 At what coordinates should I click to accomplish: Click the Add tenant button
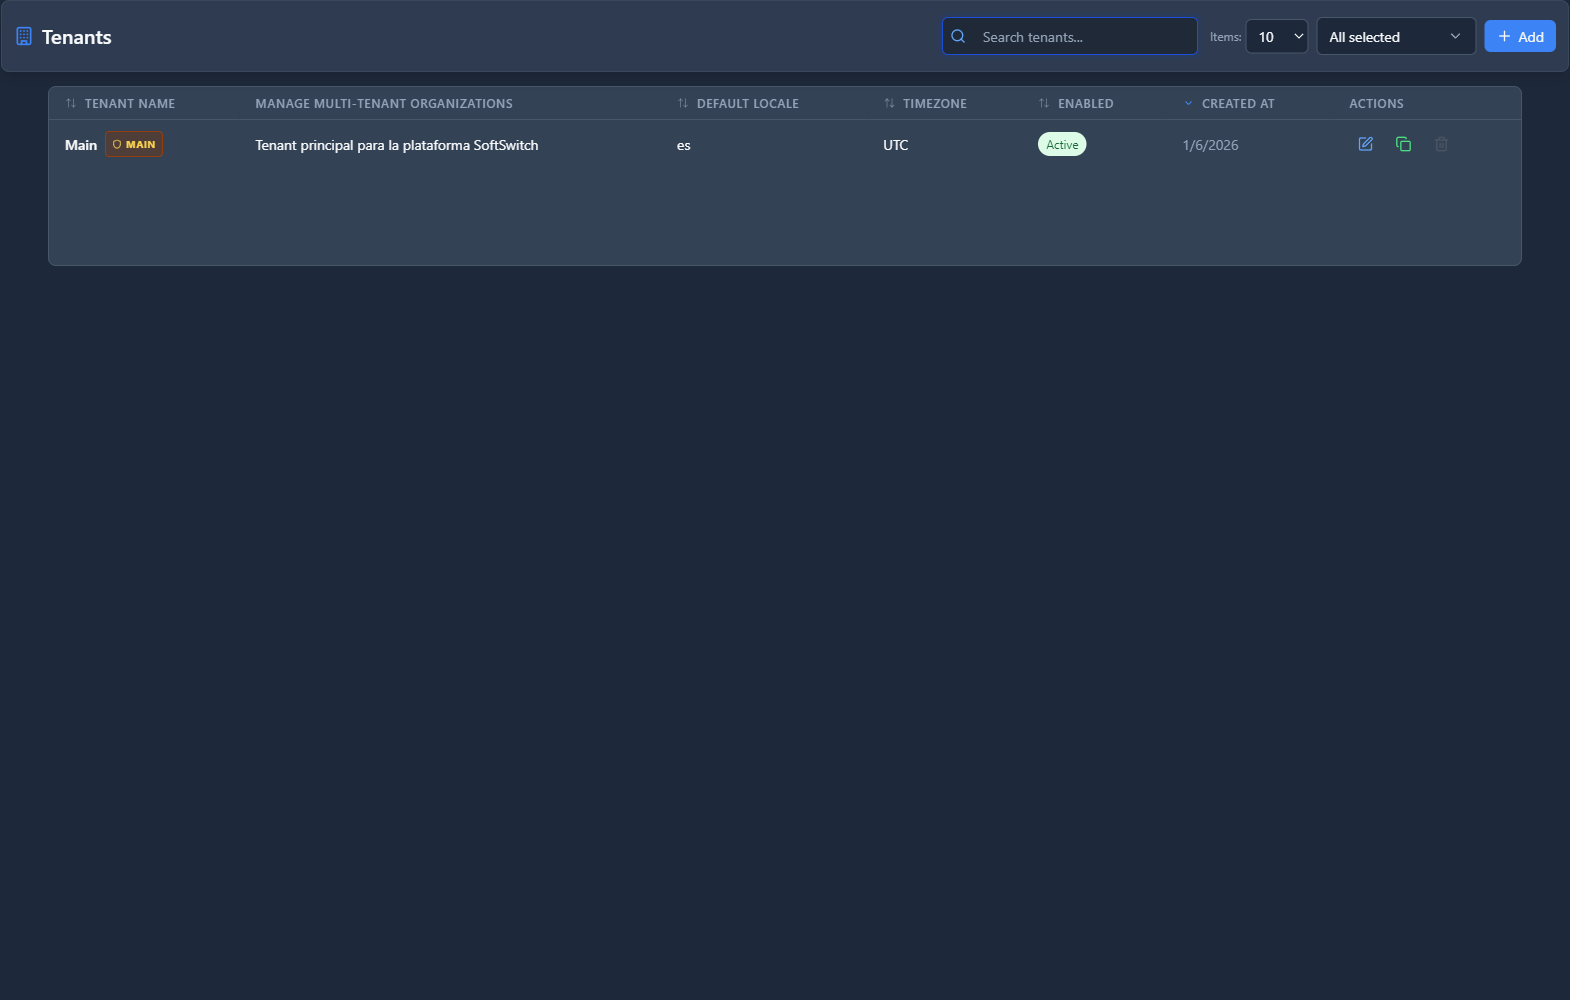(x=1519, y=37)
